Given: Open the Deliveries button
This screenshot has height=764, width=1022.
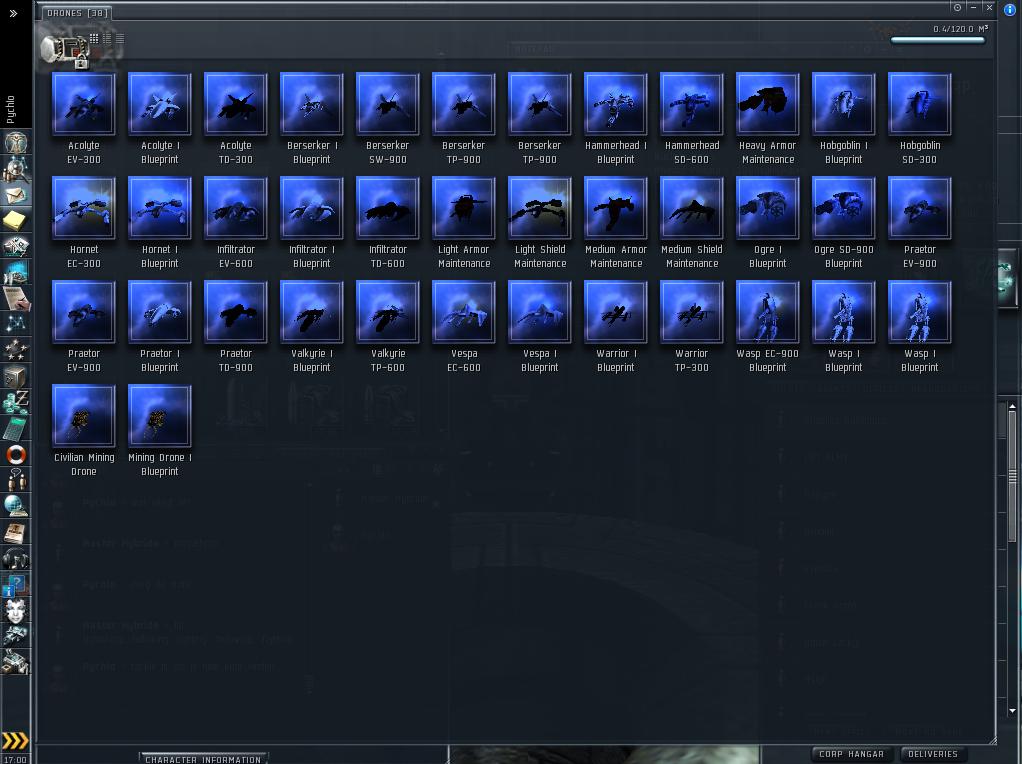Looking at the screenshot, I should coord(933,754).
